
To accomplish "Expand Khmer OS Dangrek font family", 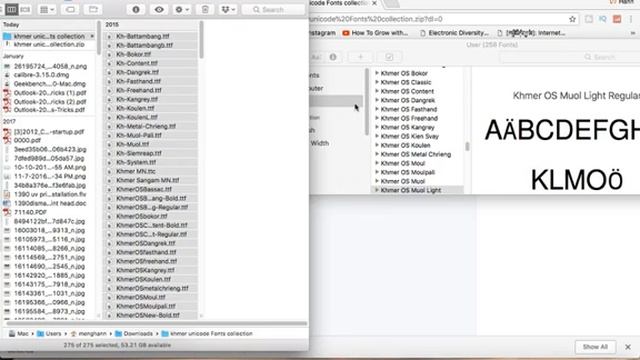I will (x=377, y=100).
